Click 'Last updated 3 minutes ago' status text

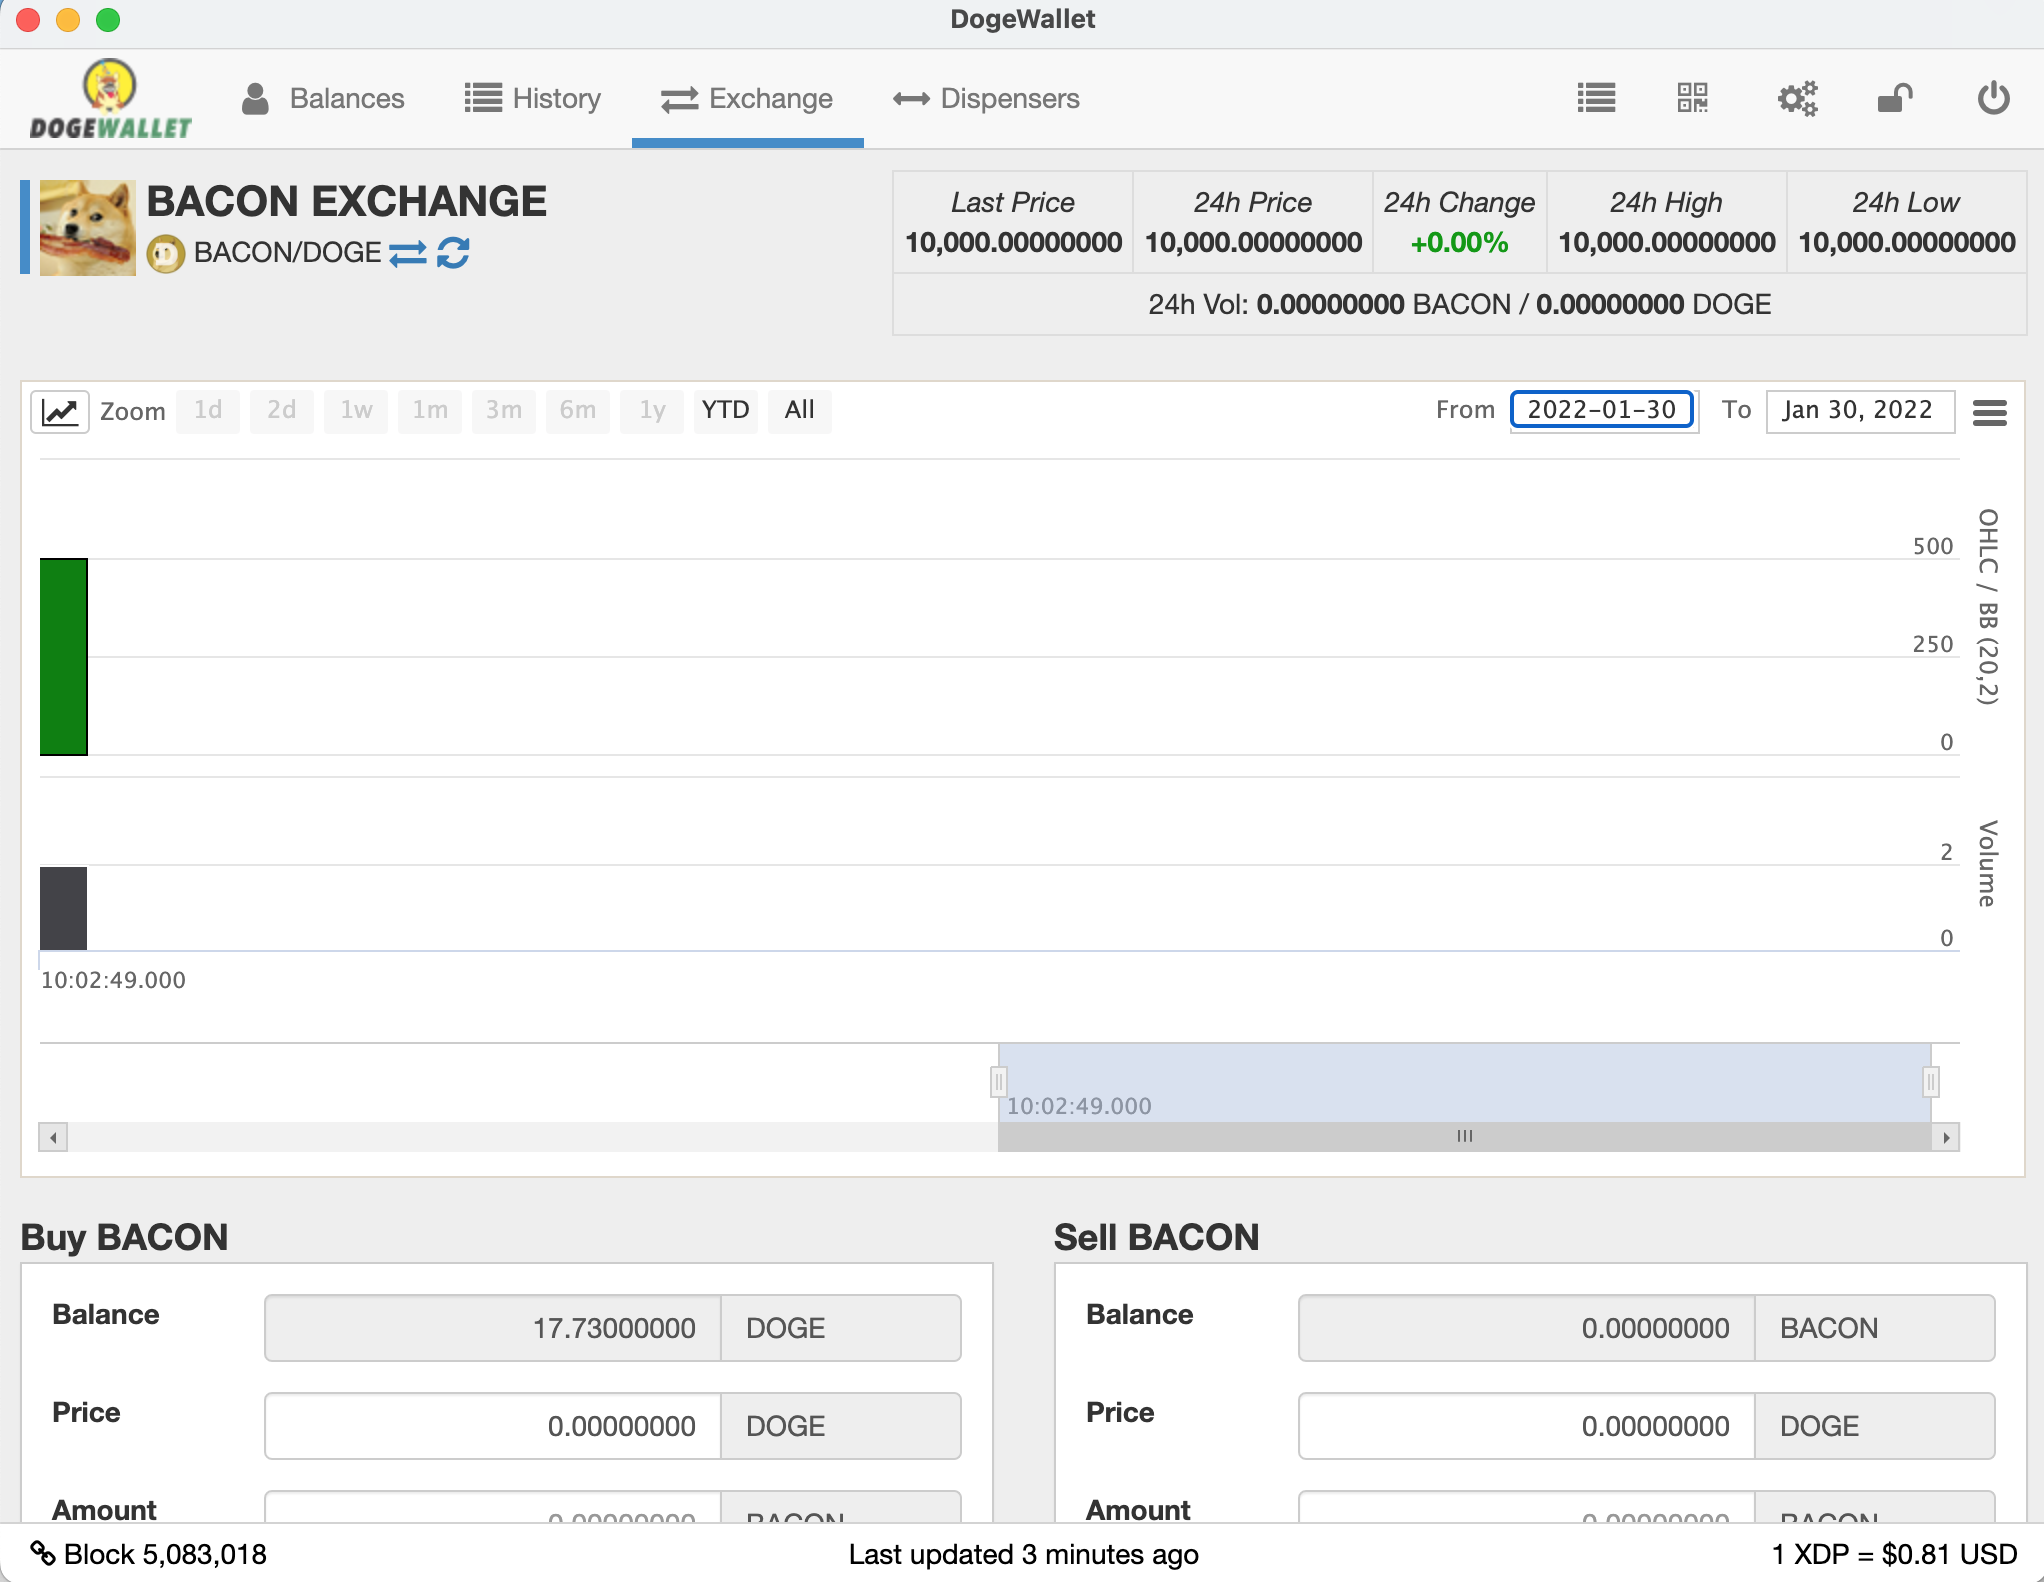tap(1023, 1554)
